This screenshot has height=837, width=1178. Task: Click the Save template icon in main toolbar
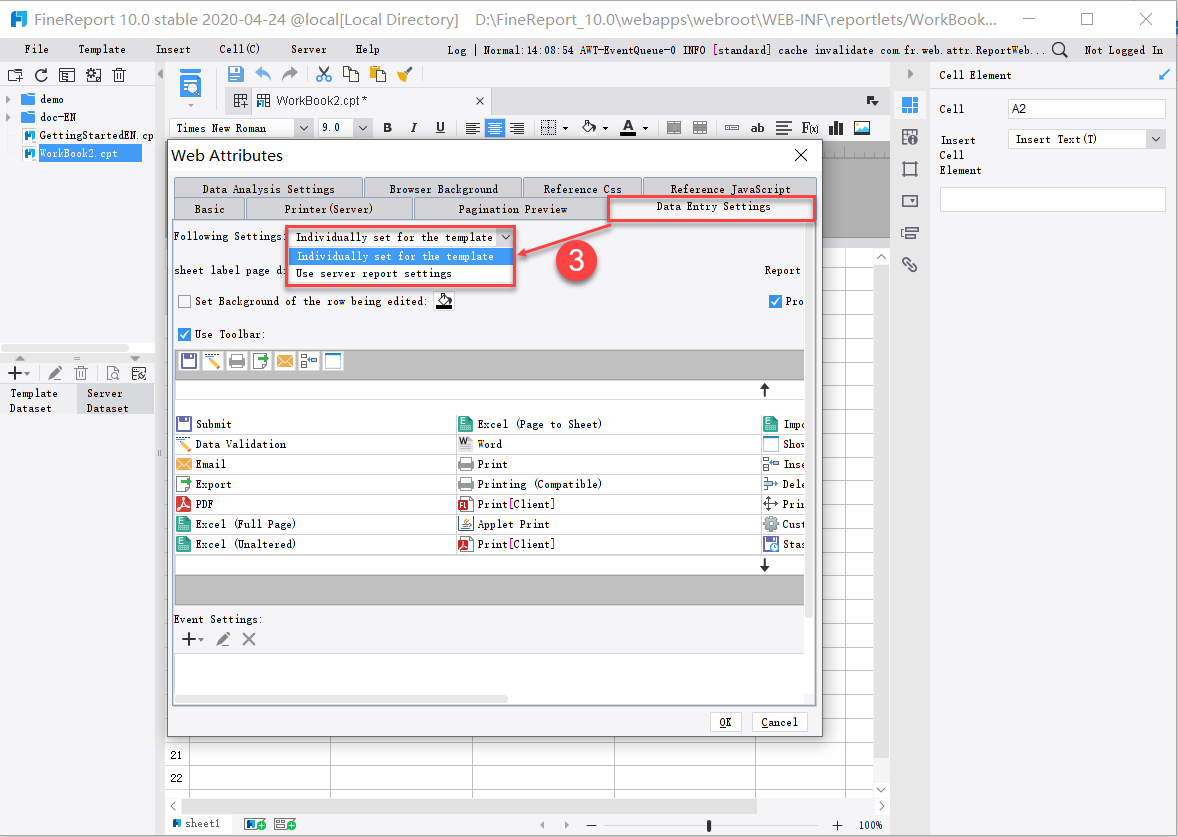click(x=235, y=74)
